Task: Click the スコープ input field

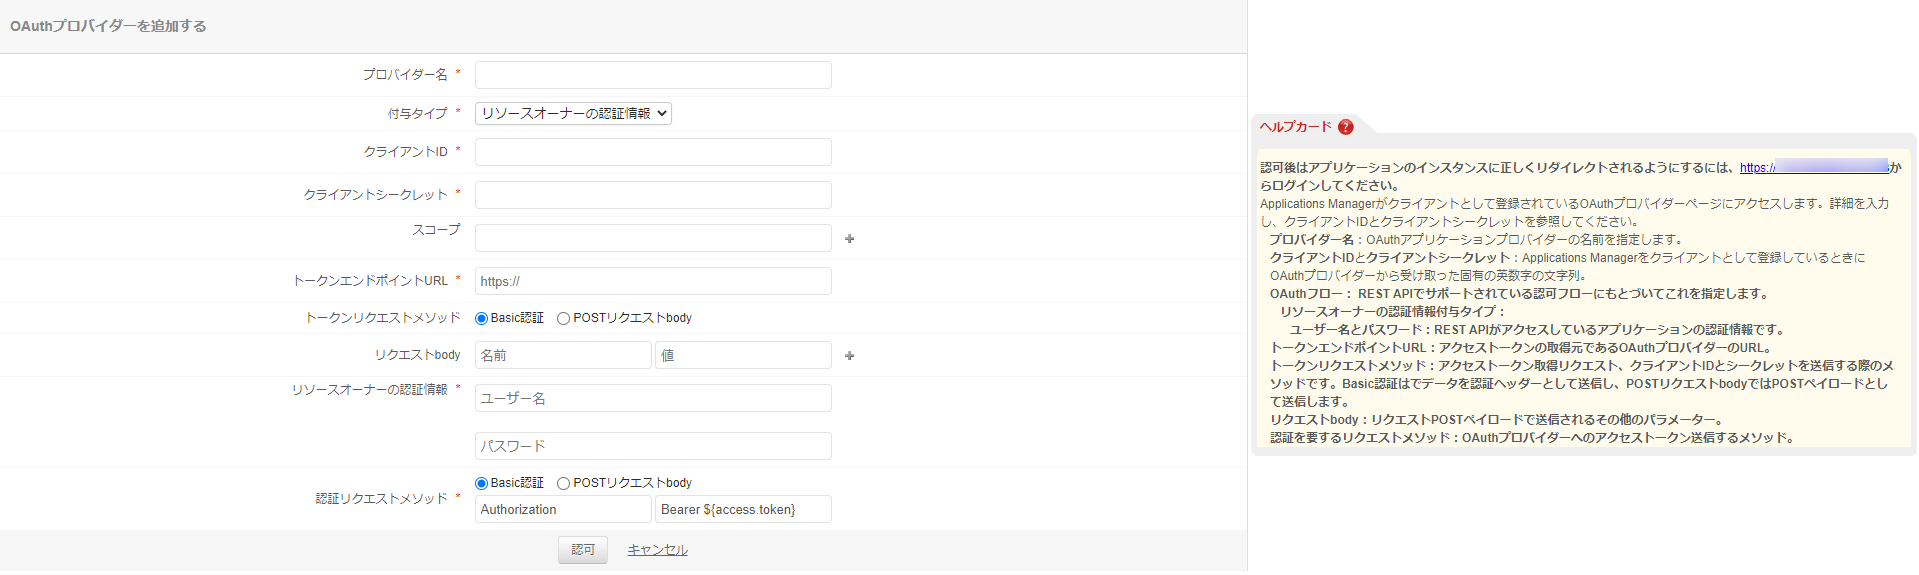Action: pyautogui.click(x=653, y=238)
